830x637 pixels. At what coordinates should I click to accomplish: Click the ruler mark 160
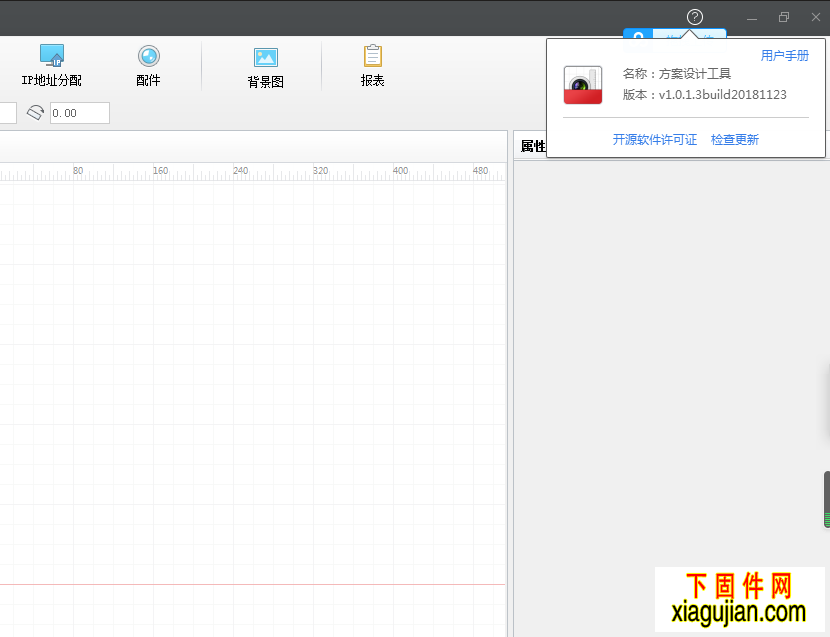click(x=160, y=171)
